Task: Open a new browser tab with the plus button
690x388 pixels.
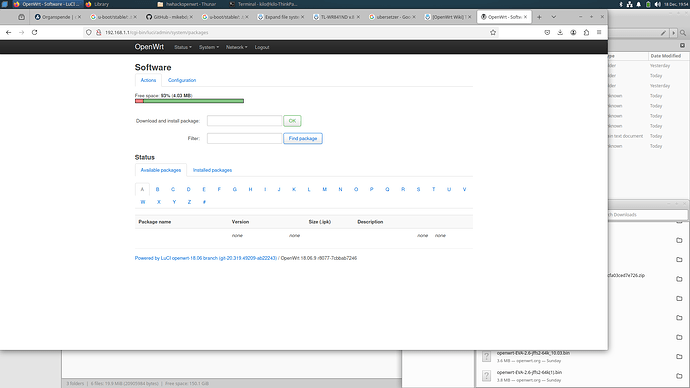Action: pyautogui.click(x=539, y=17)
